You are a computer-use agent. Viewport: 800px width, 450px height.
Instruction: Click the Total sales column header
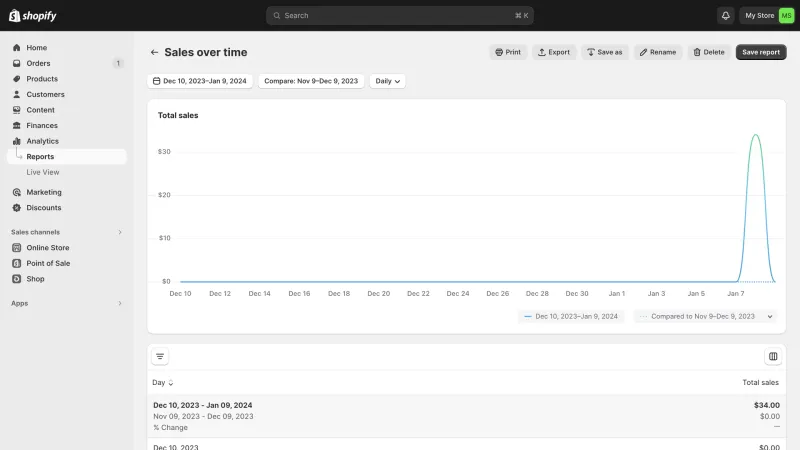point(760,382)
